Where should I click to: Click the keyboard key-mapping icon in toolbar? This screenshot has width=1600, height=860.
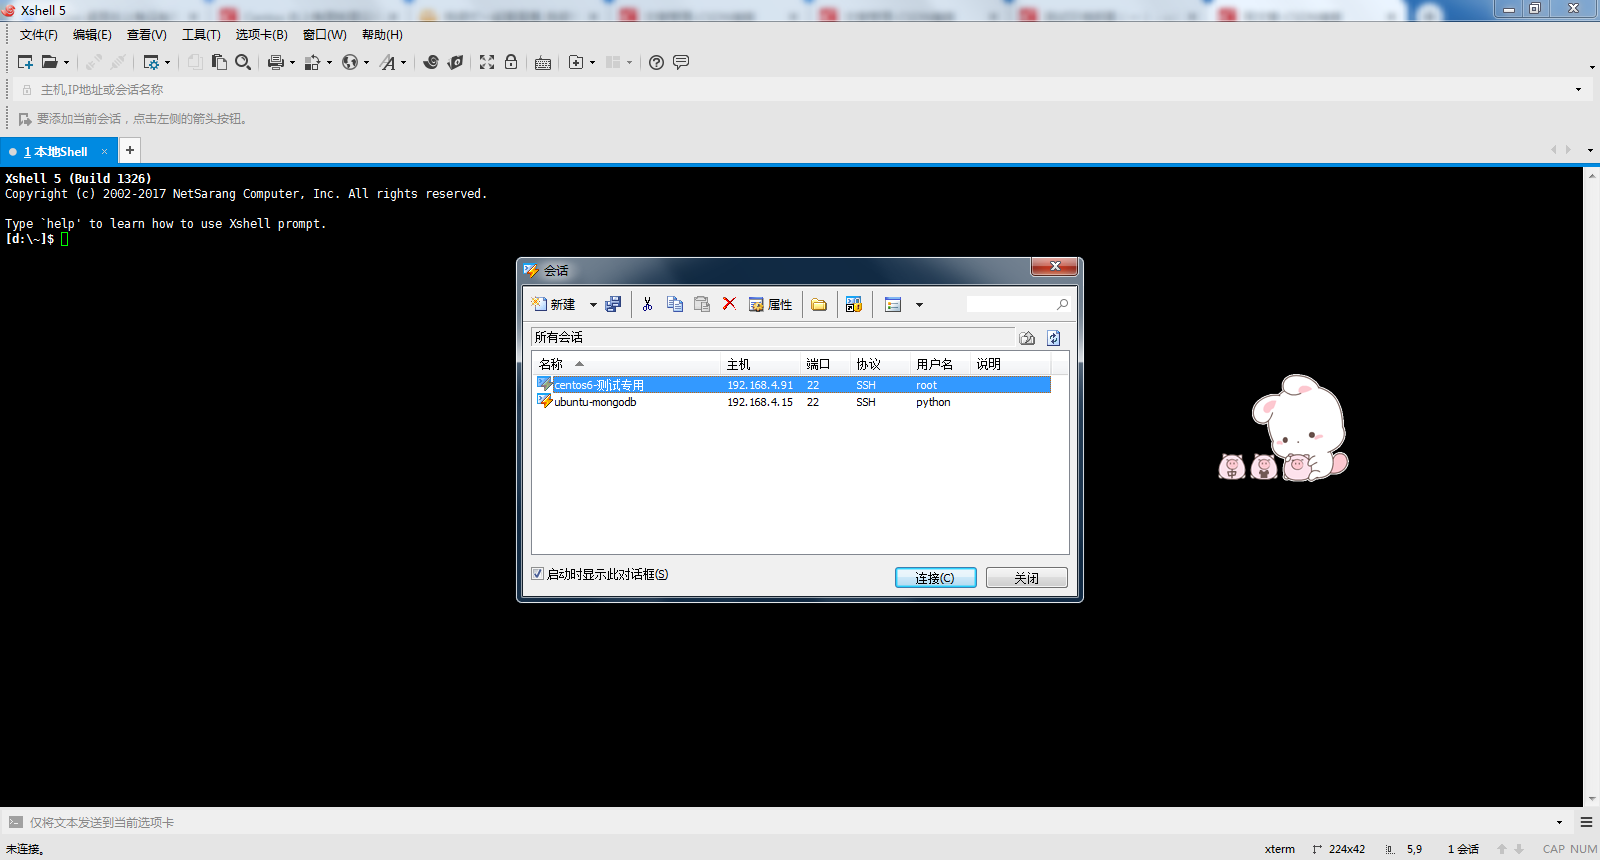click(x=543, y=62)
